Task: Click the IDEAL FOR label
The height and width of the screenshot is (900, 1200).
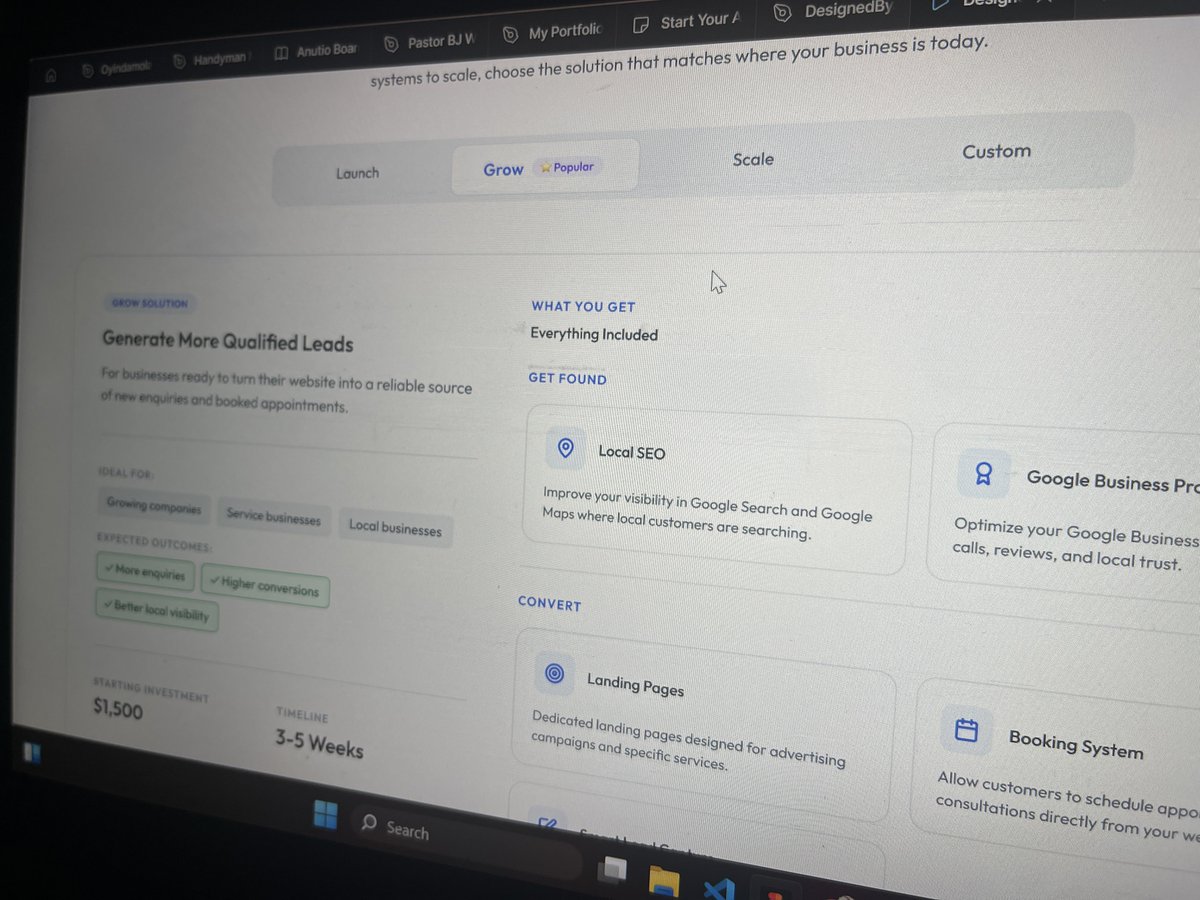Action: coord(126,473)
